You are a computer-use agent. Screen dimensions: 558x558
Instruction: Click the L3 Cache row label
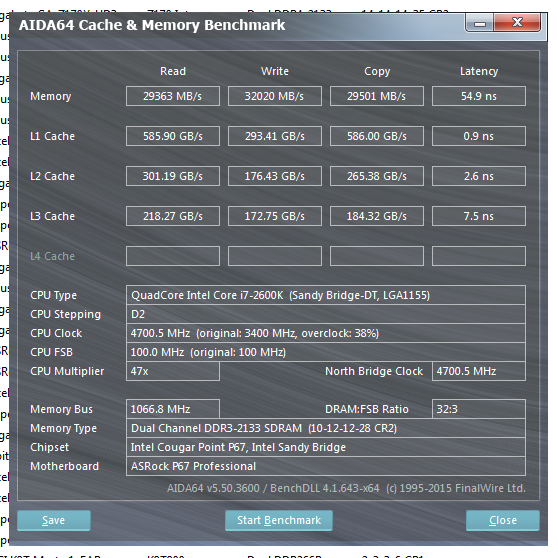pyautogui.click(x=52, y=216)
